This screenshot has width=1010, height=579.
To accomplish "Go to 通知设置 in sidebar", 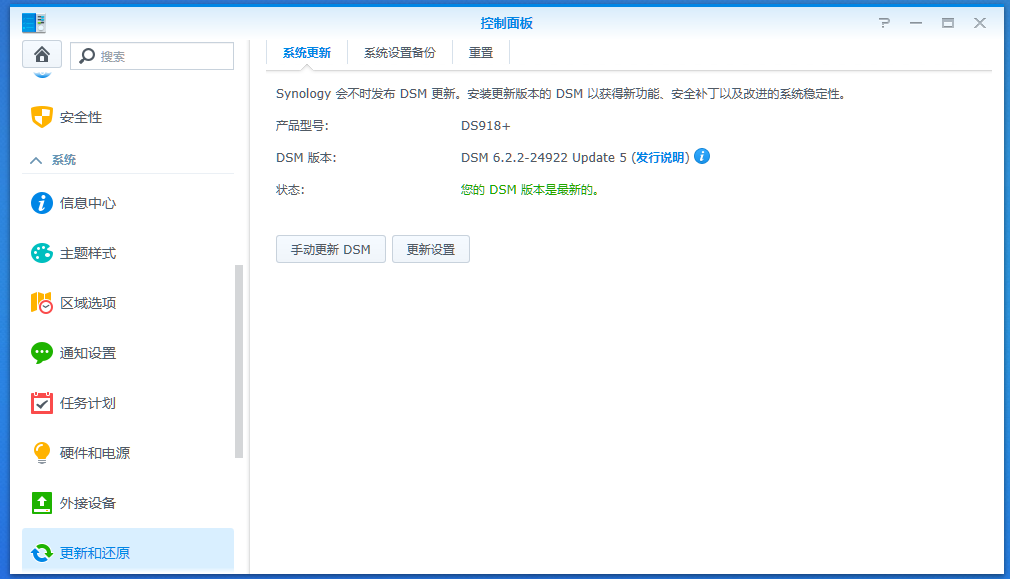I will (128, 353).
